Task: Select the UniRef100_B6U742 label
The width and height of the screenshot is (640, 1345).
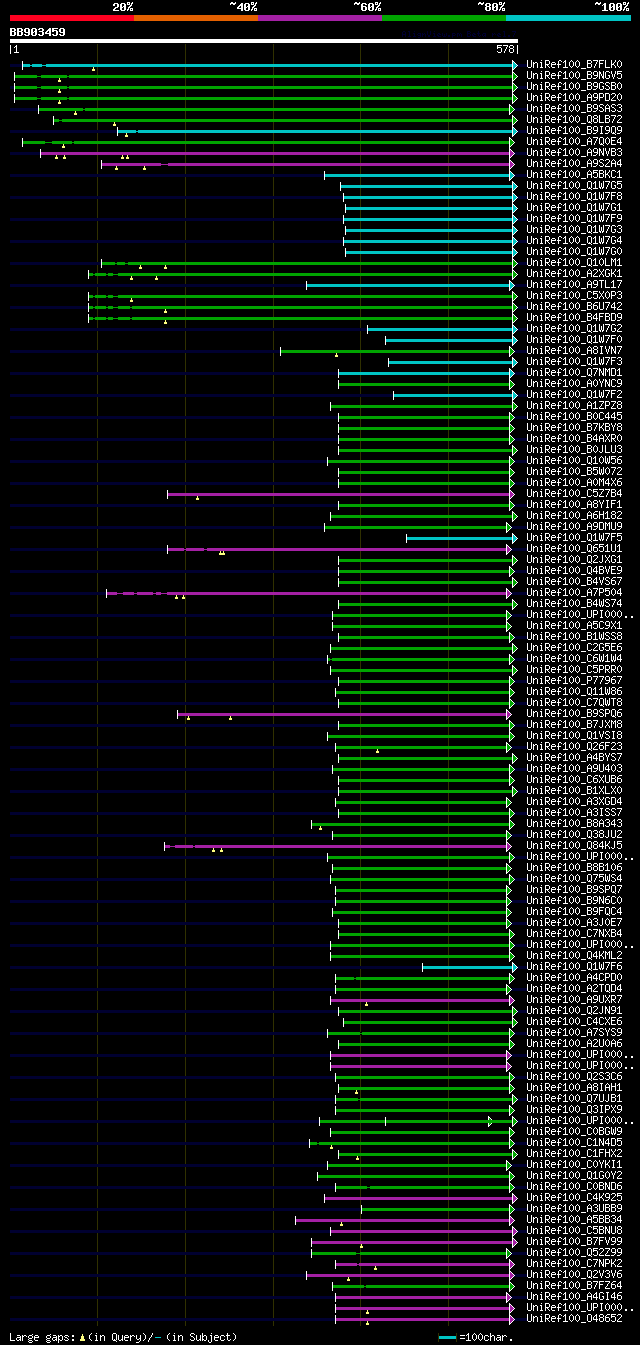Action: (574, 307)
